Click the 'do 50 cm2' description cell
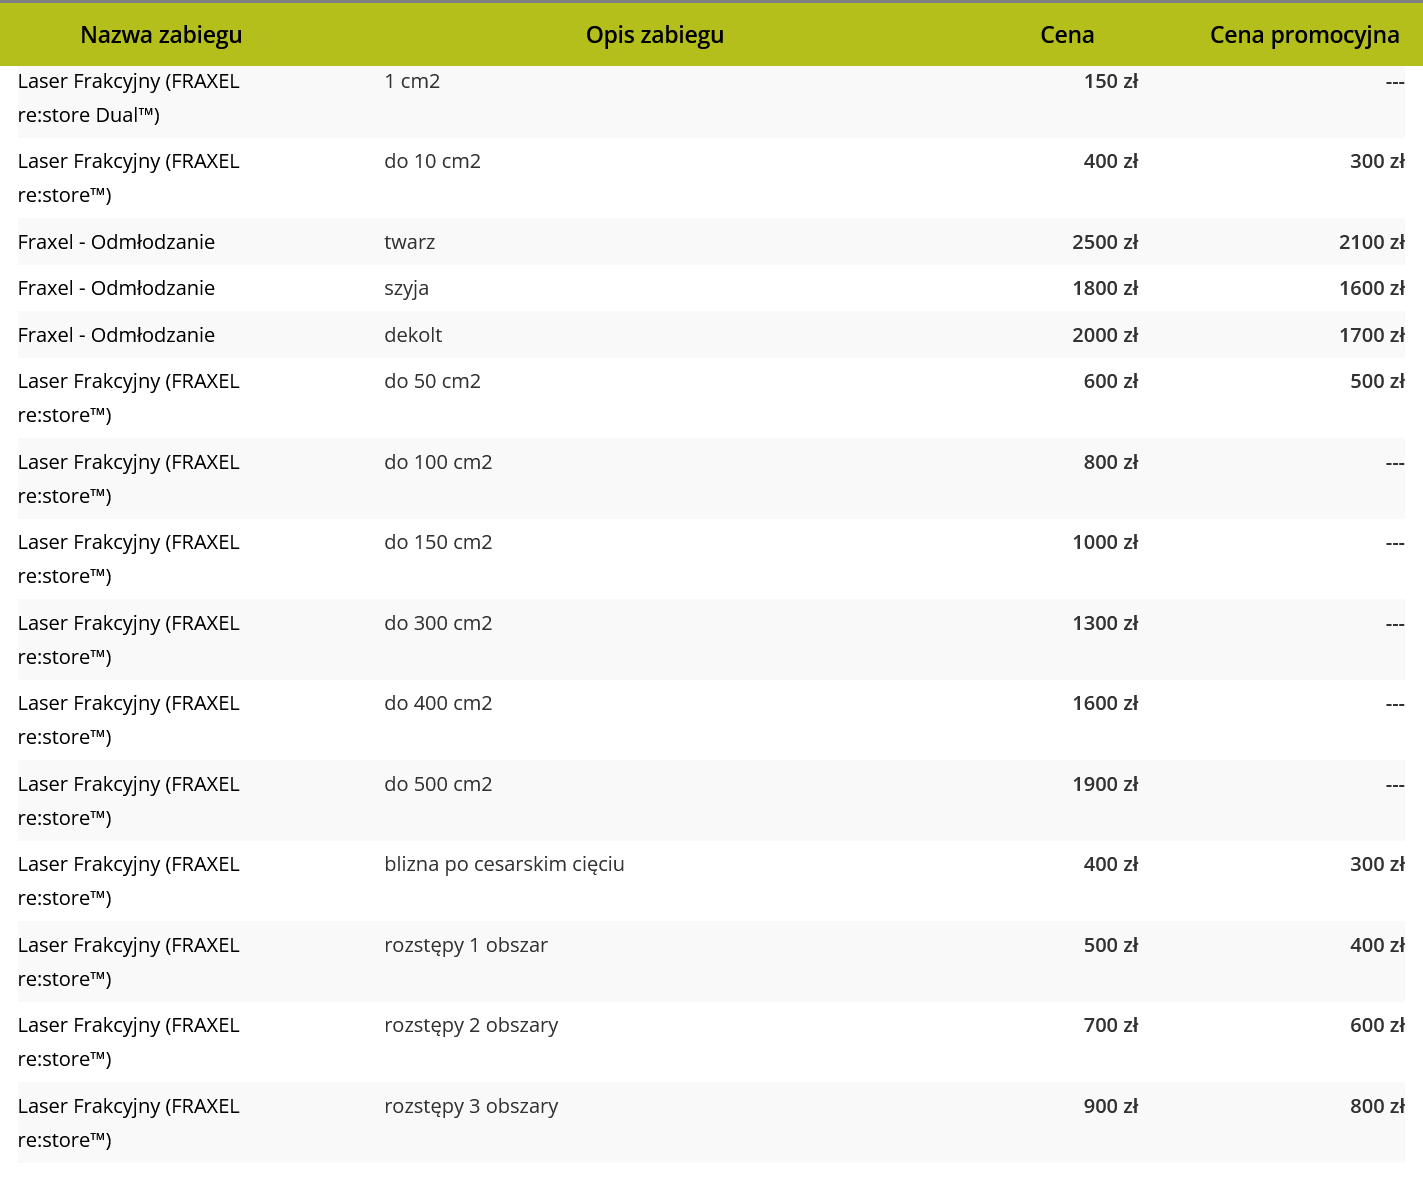This screenshot has height=1180, width=1423. pyautogui.click(x=433, y=381)
